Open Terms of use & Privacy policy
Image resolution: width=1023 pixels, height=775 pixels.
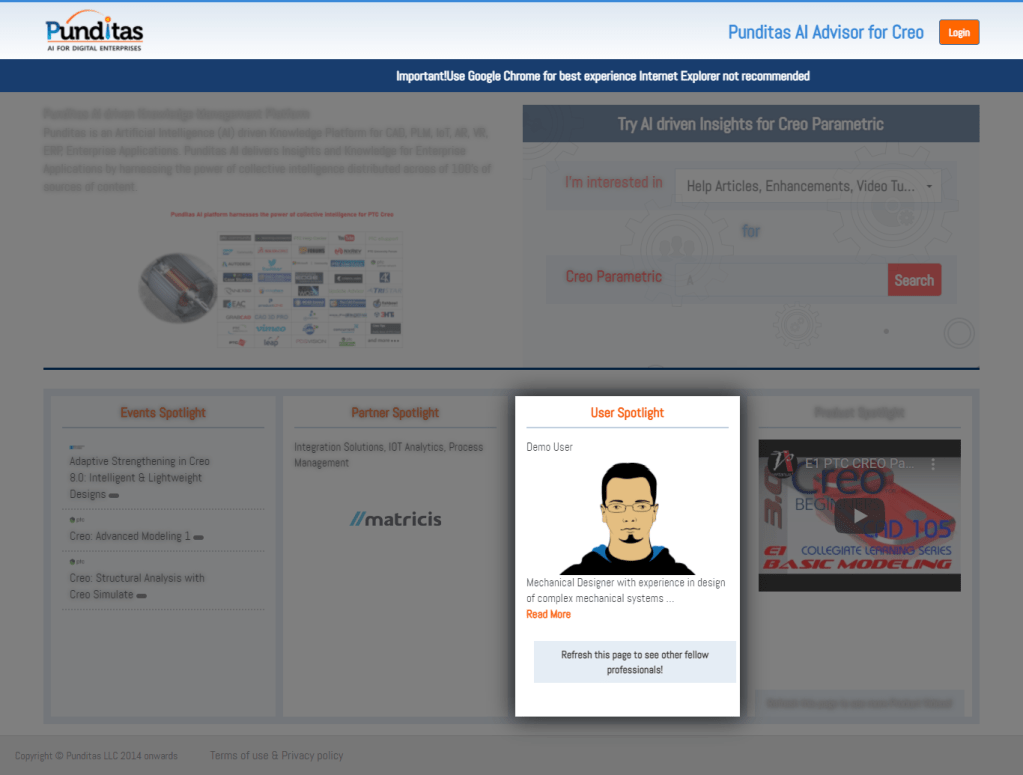[276, 756]
